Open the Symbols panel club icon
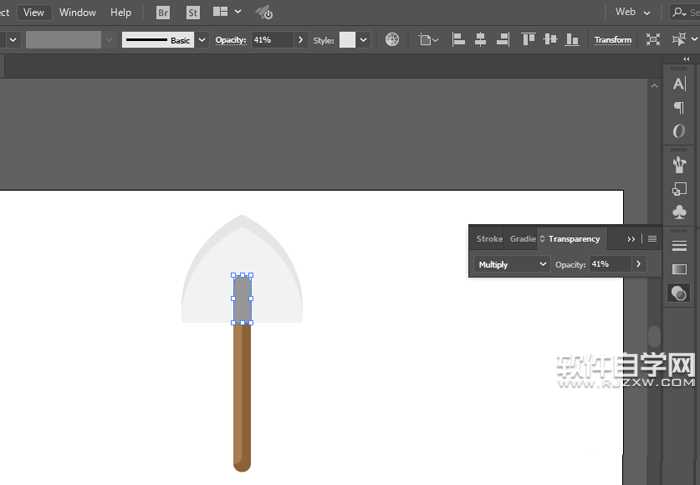 click(x=679, y=212)
